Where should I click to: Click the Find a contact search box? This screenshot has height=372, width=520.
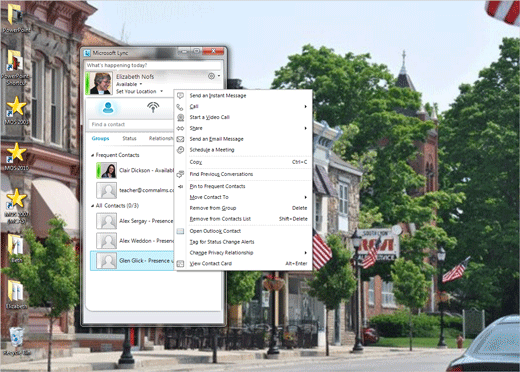click(x=131, y=124)
